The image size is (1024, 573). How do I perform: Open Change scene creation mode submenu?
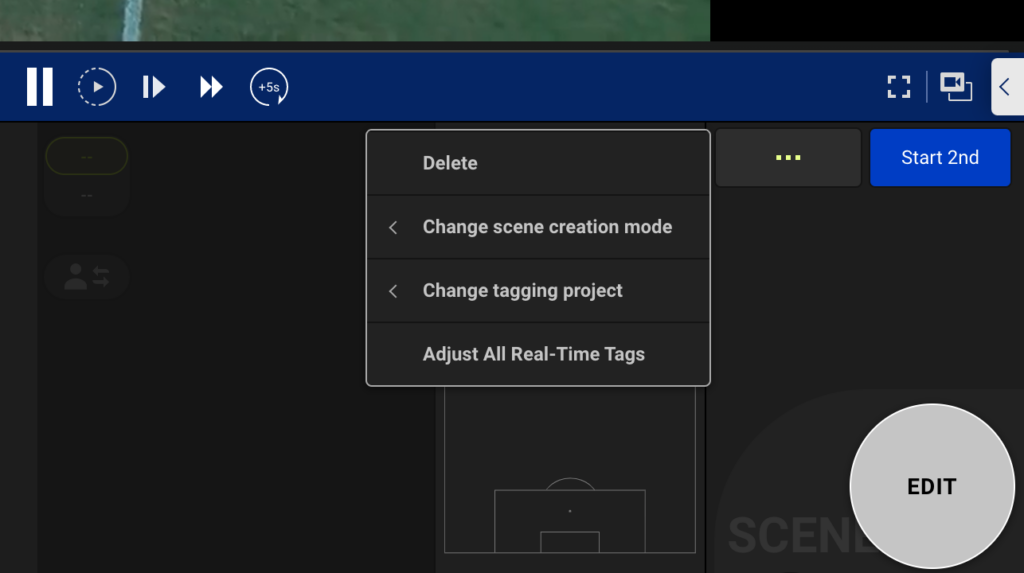tap(538, 227)
